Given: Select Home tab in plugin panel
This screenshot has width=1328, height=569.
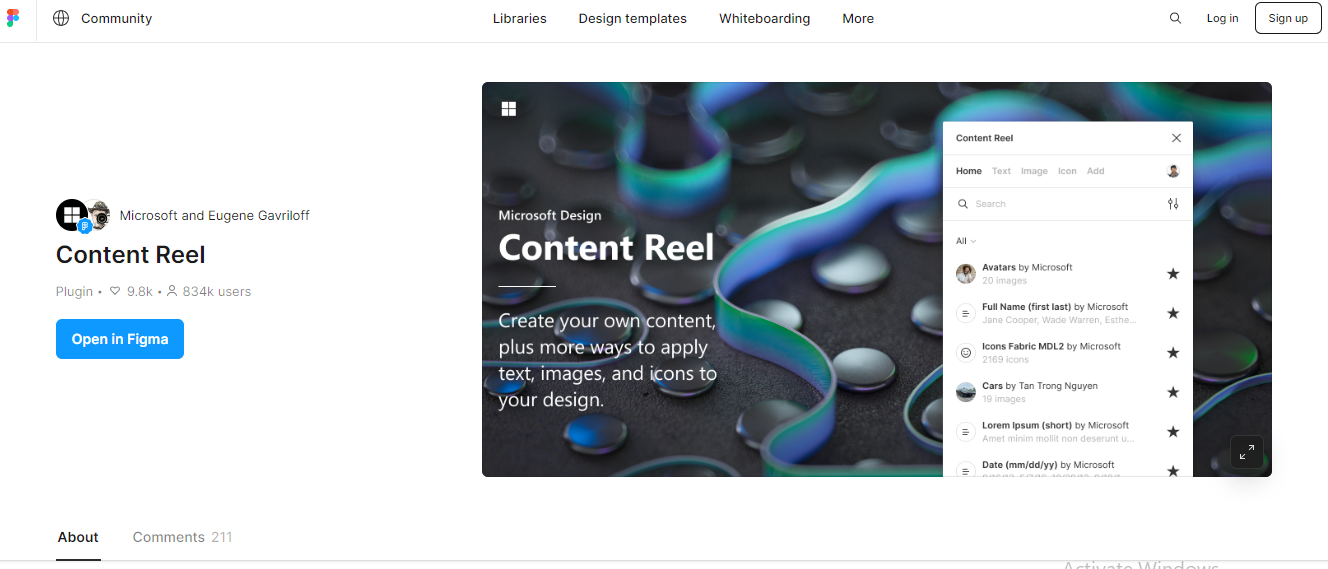Looking at the screenshot, I should pyautogui.click(x=969, y=171).
